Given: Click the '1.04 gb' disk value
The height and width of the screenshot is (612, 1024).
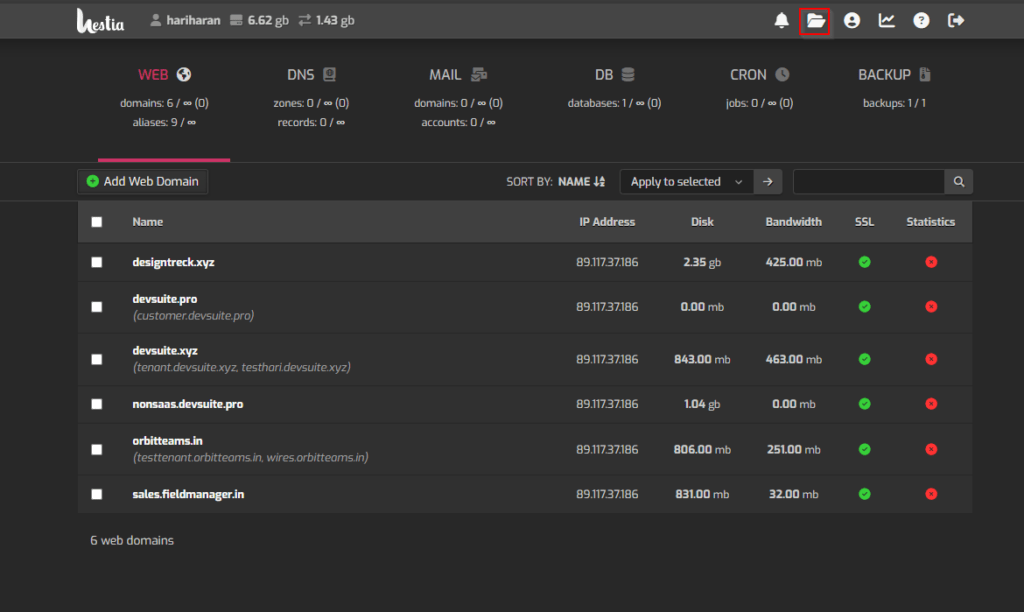Looking at the screenshot, I should coord(702,404).
